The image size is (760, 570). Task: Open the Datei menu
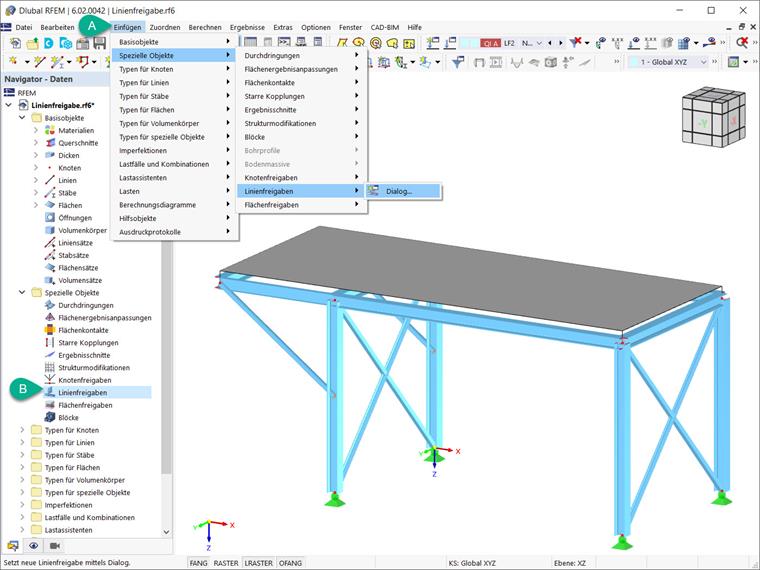click(x=24, y=27)
